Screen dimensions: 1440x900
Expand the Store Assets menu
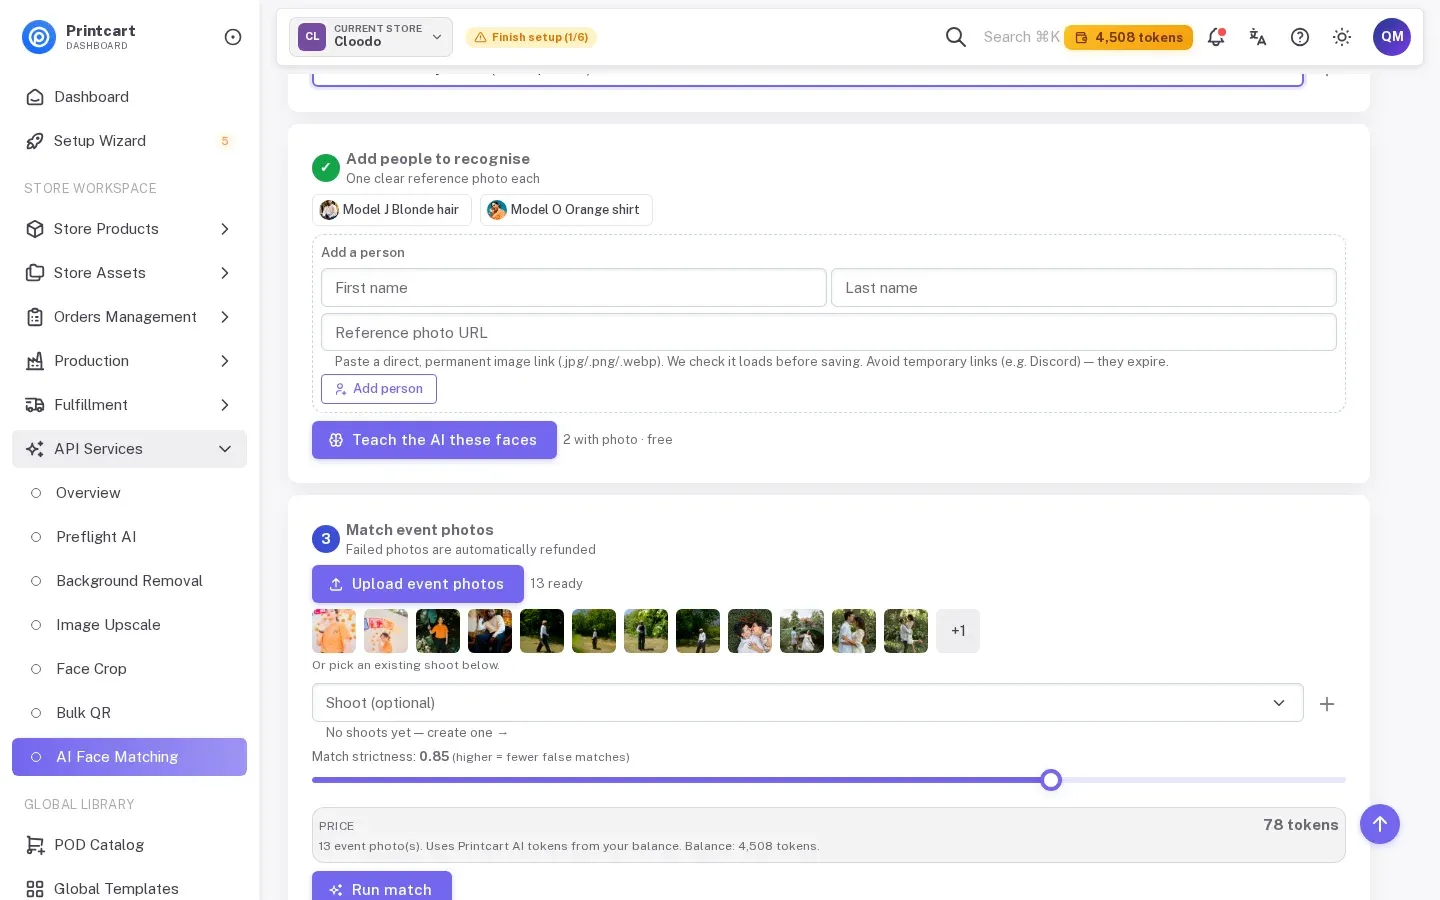pos(130,273)
